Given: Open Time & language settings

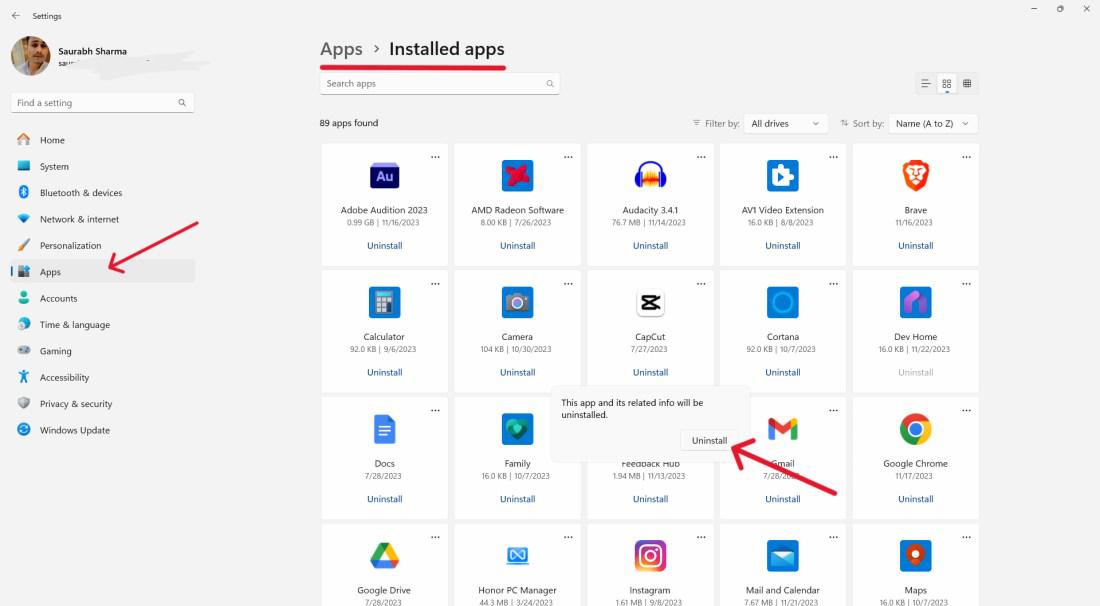Looking at the screenshot, I should coord(102,325).
